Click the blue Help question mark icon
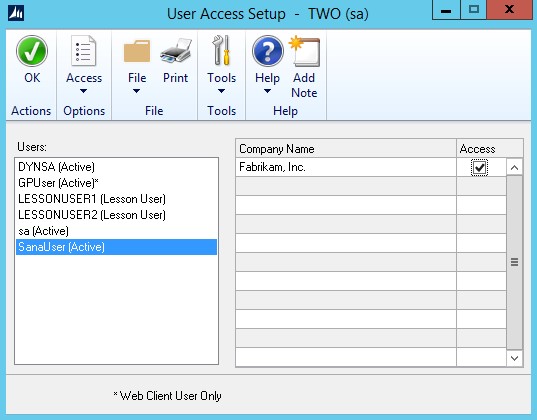537x420 pixels. 267,51
